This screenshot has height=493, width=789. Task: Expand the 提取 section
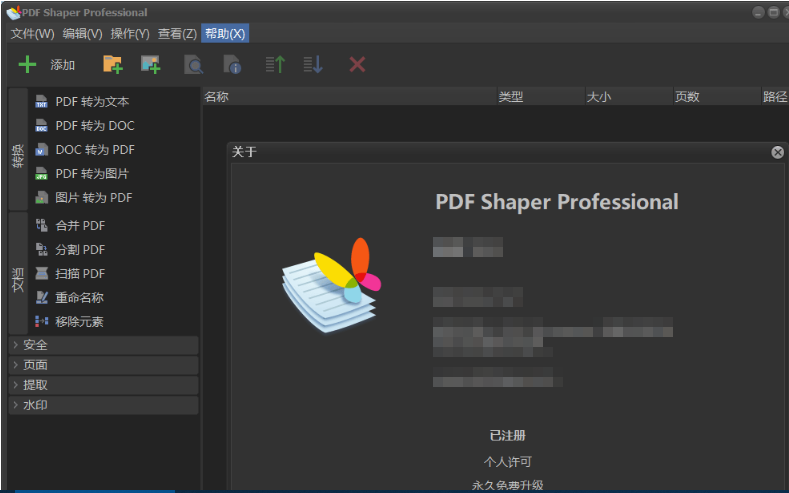[103, 385]
